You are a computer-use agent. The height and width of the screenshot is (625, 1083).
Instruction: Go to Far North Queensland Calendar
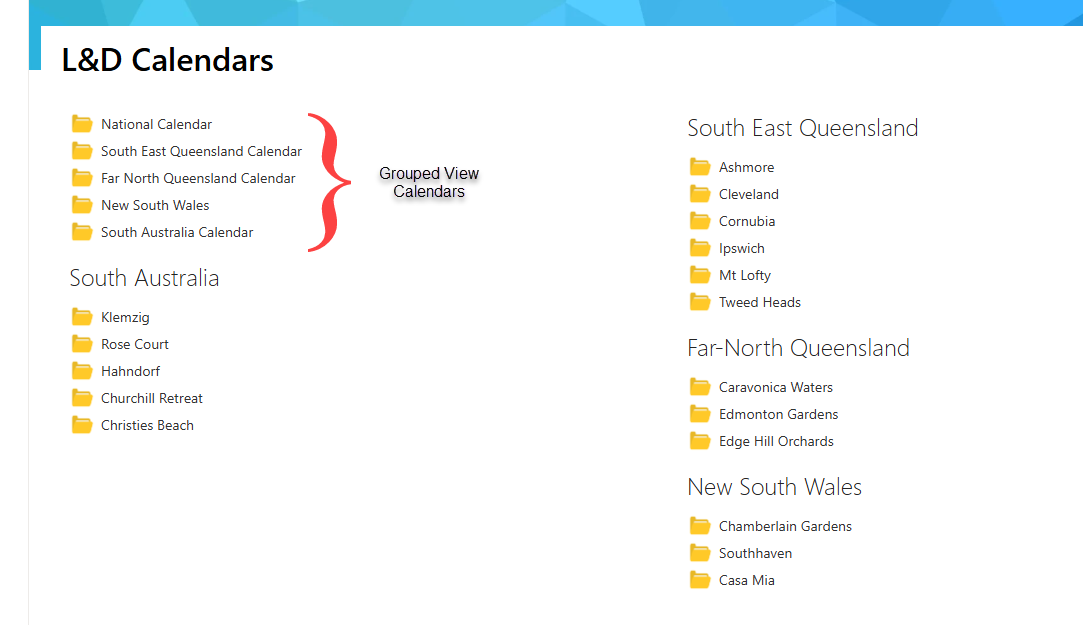[198, 178]
